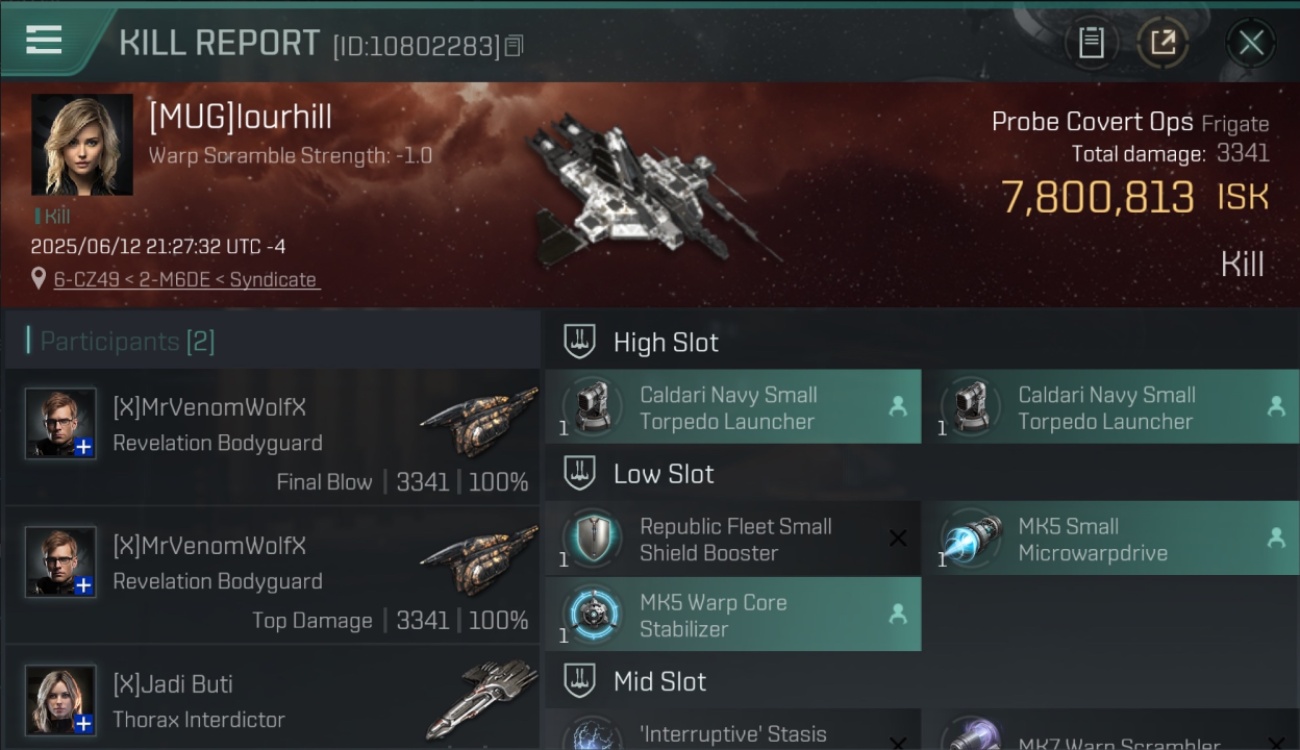Close the Kill Report window
Screen dimensions: 1300x750
point(1251,43)
